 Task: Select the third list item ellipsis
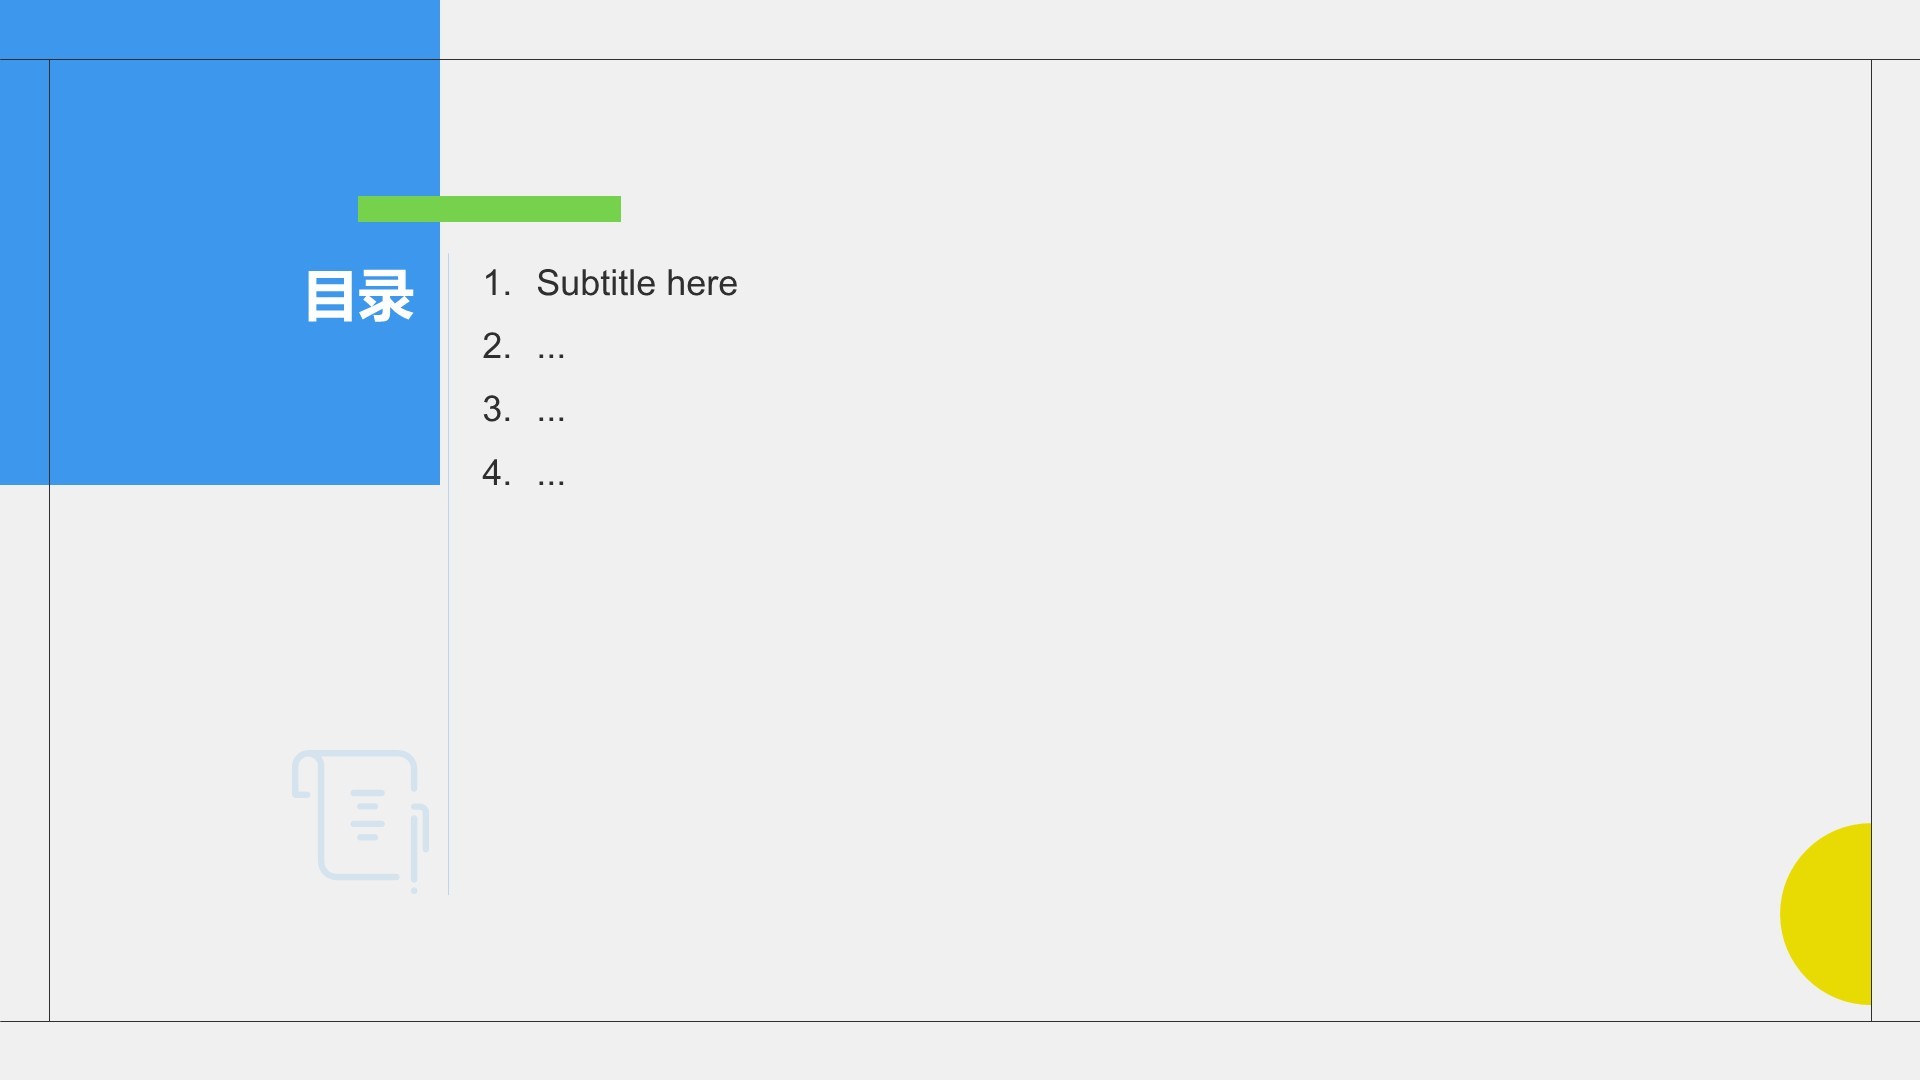point(551,410)
